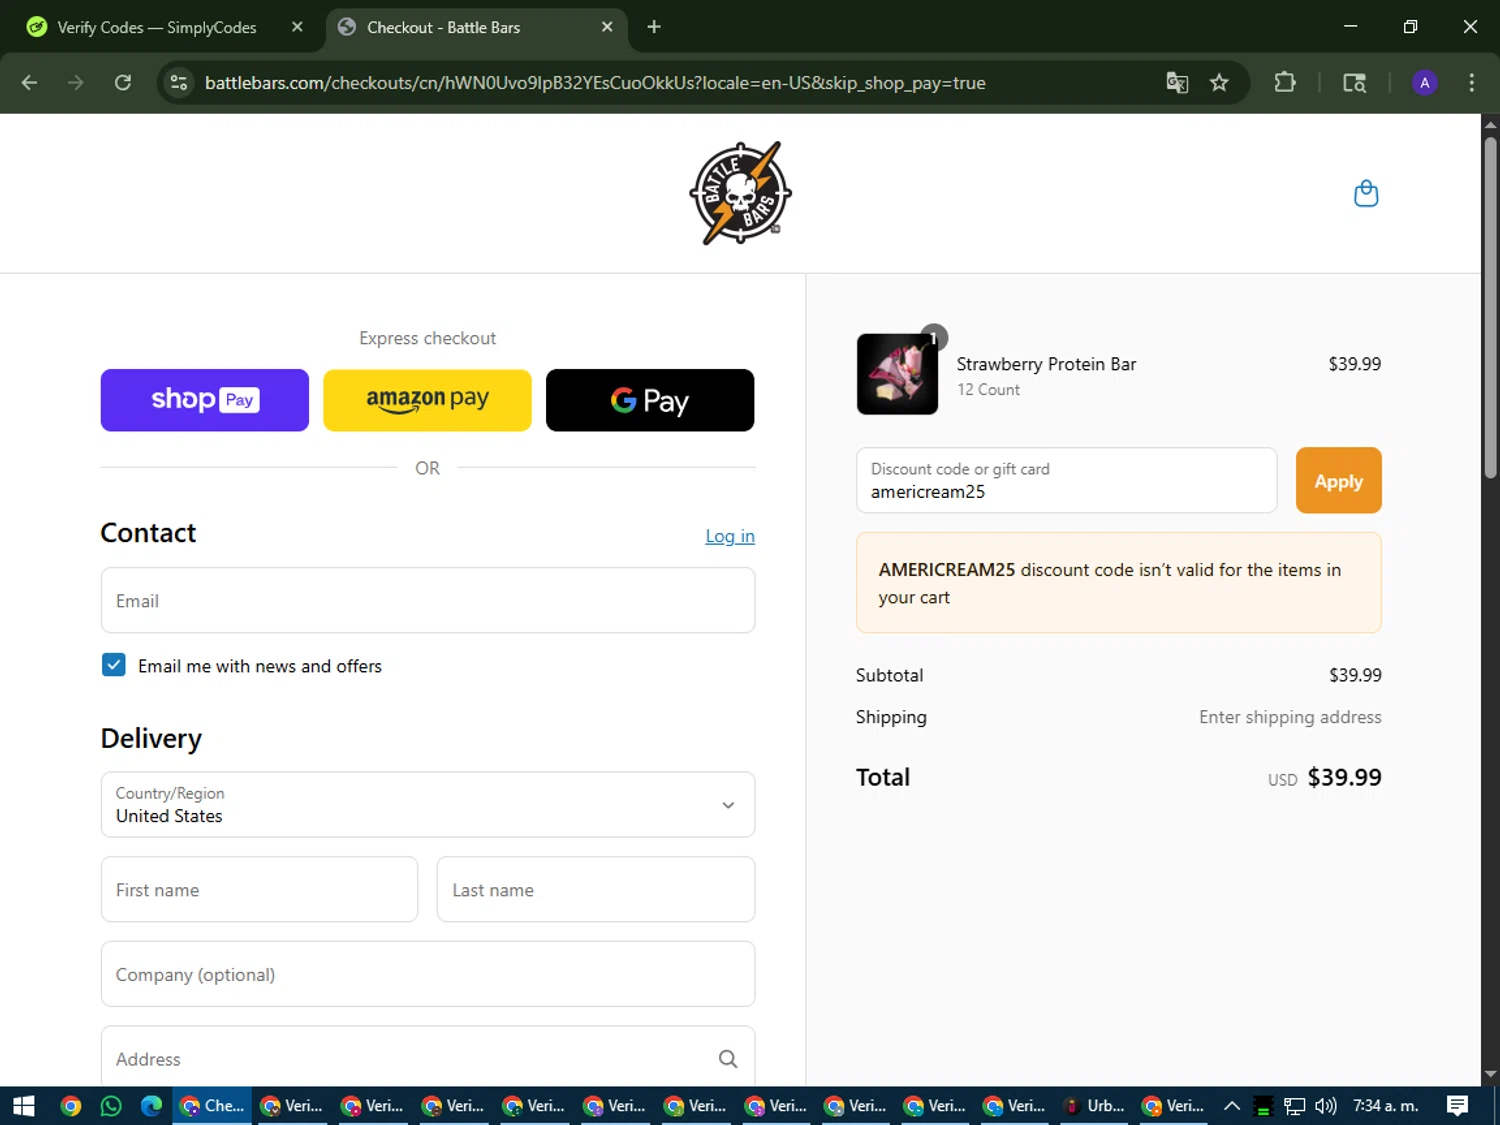
Task: View site information icon in address bar
Action: (179, 83)
